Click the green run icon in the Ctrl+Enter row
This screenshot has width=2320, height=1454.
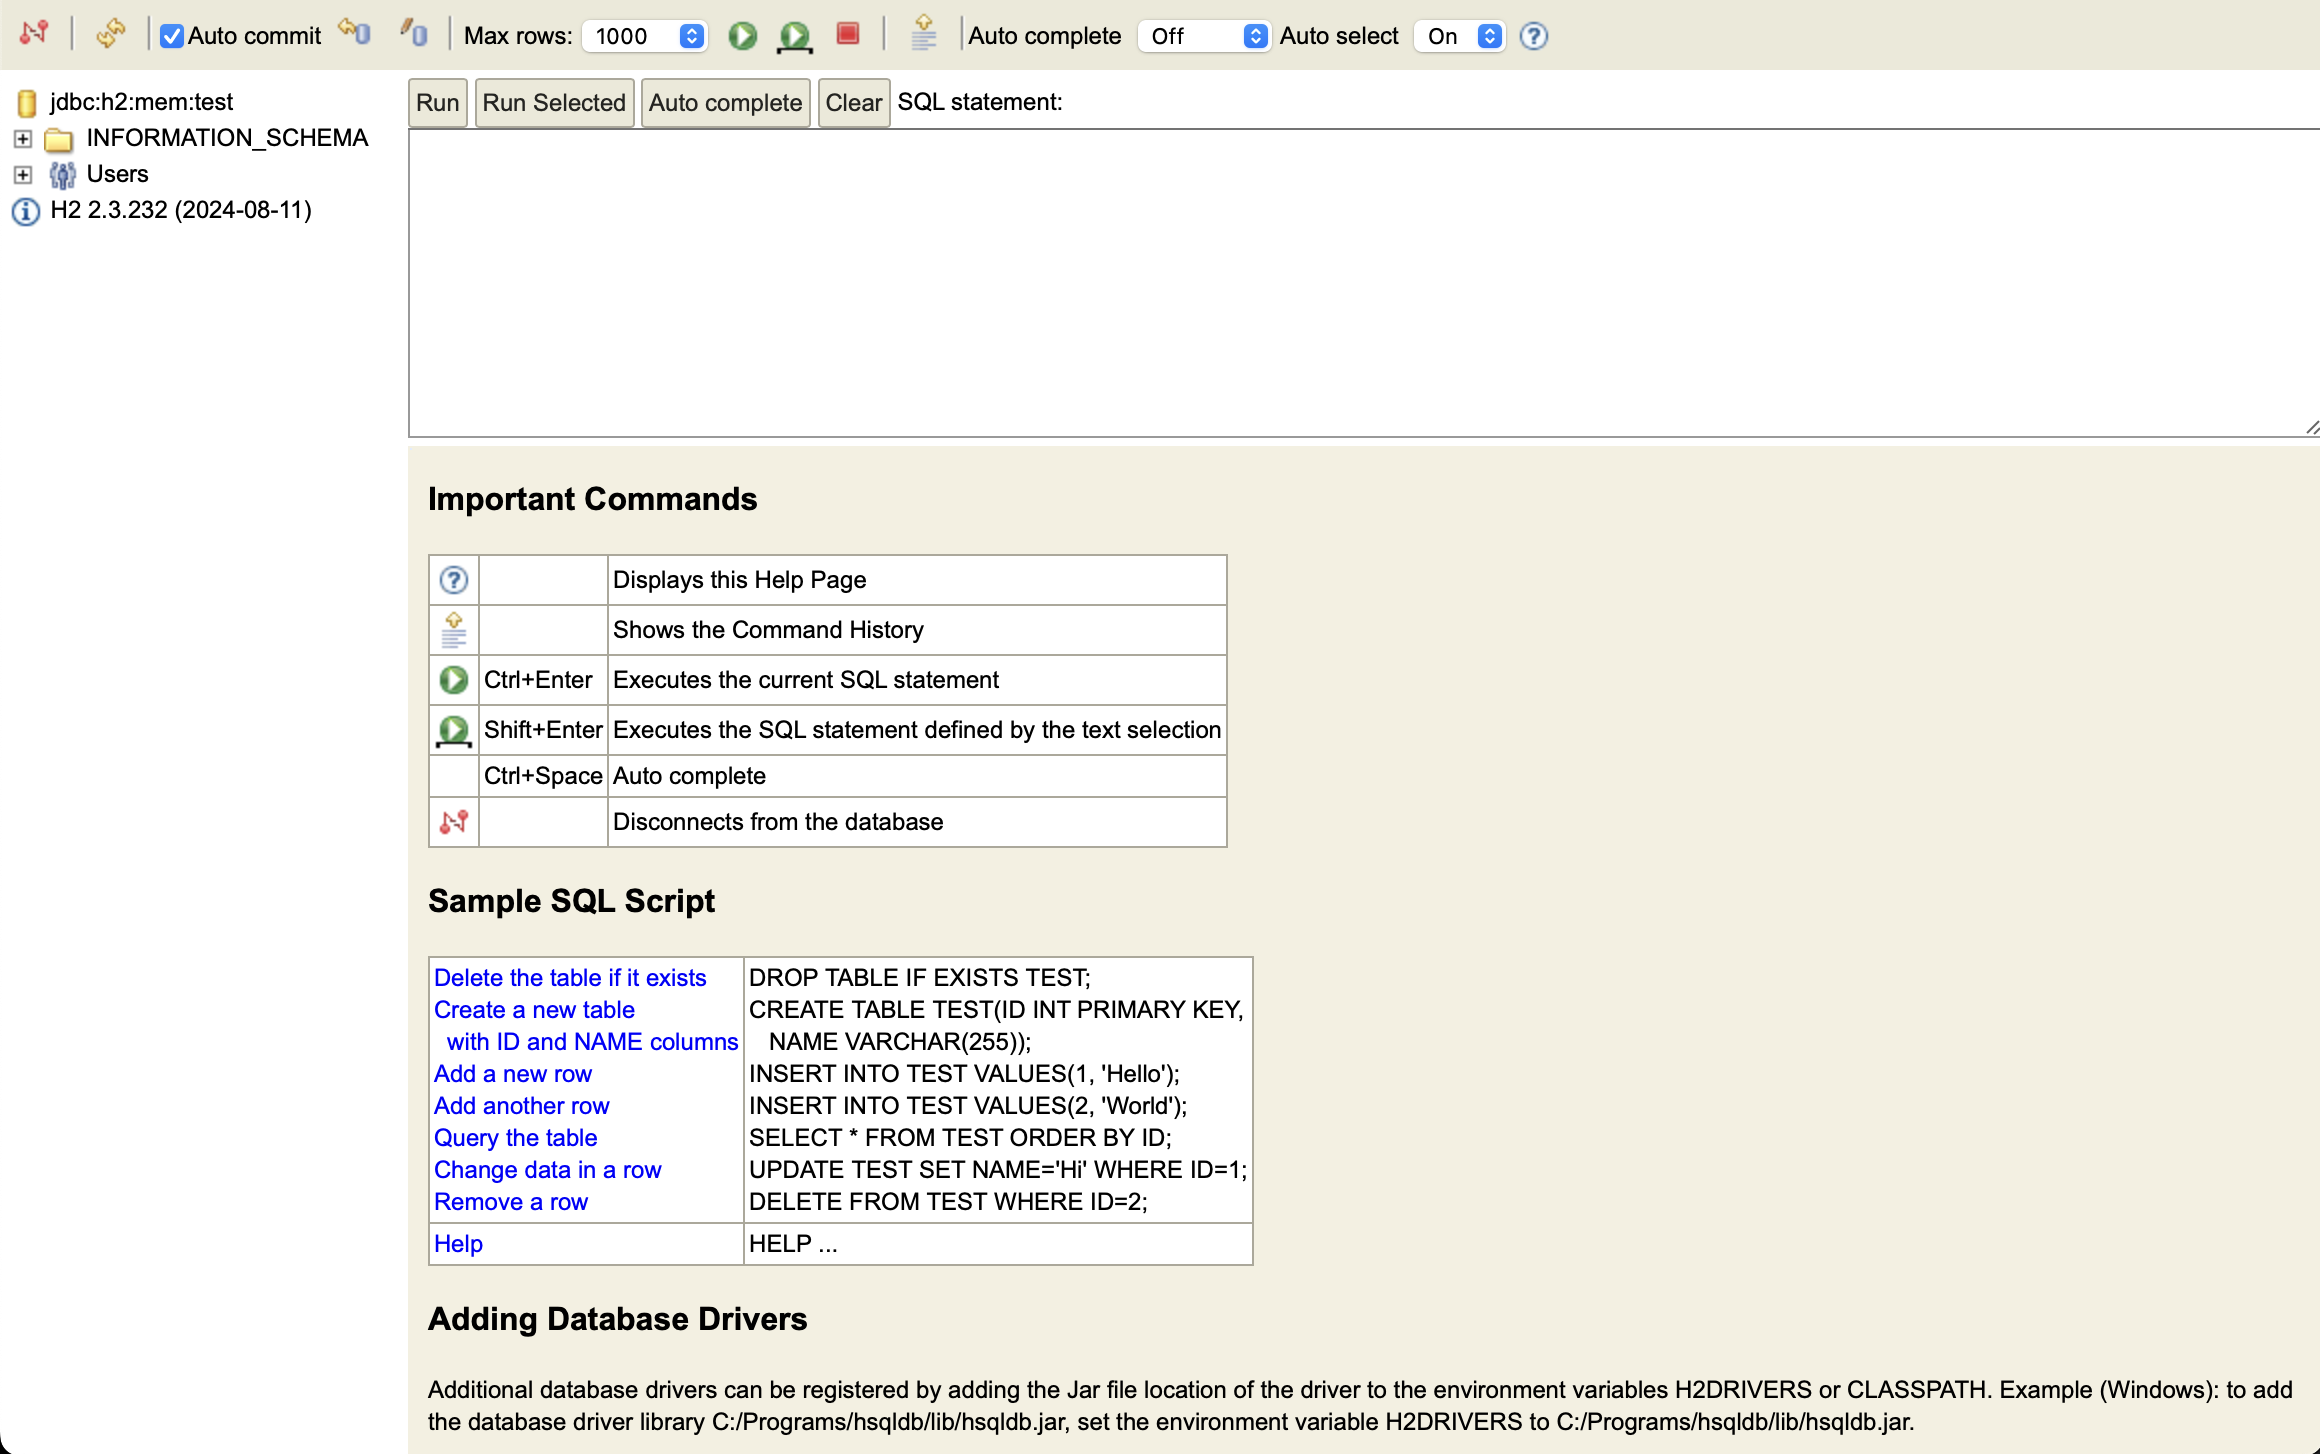(x=454, y=680)
